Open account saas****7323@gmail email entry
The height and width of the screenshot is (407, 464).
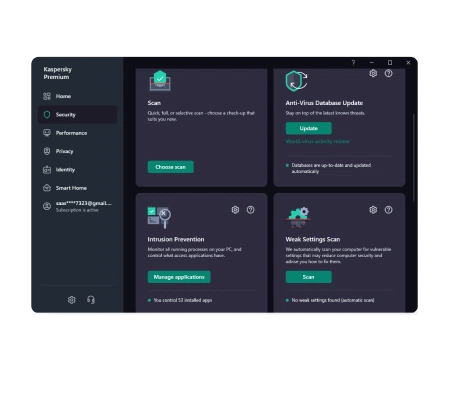click(x=84, y=203)
